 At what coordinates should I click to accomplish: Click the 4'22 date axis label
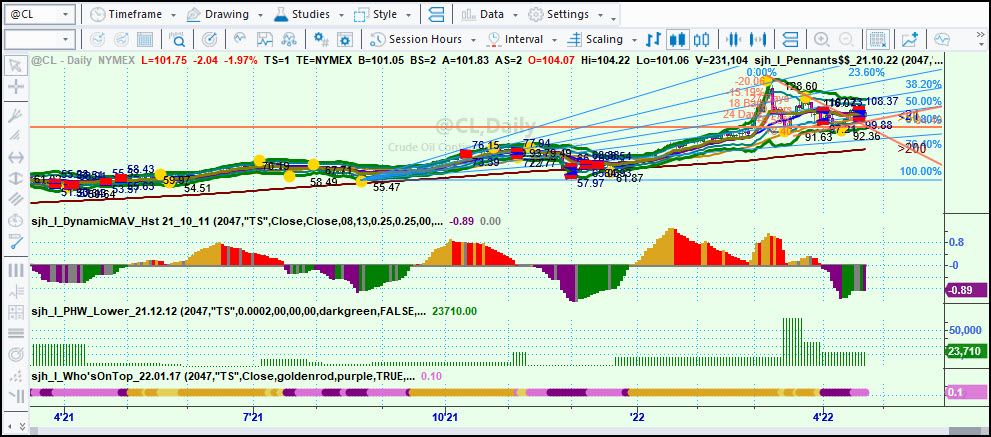pos(823,417)
